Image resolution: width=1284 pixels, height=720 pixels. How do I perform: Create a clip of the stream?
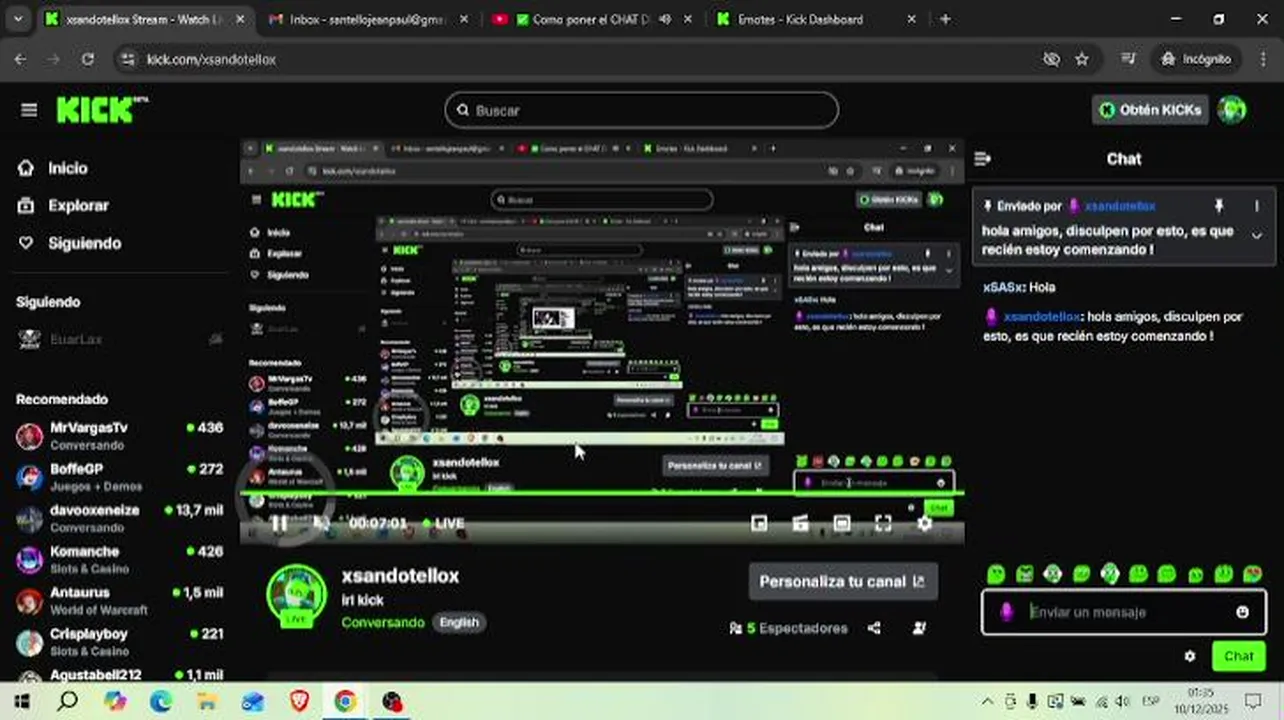tap(800, 523)
